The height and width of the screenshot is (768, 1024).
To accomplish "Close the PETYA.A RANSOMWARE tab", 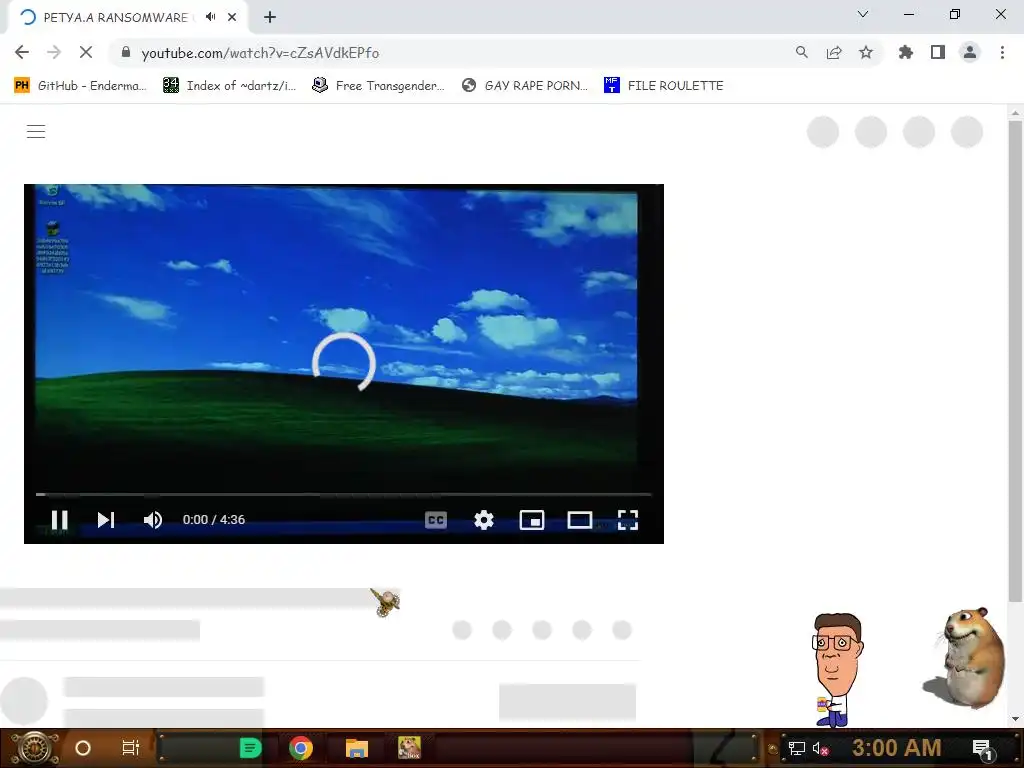I will 232,17.
